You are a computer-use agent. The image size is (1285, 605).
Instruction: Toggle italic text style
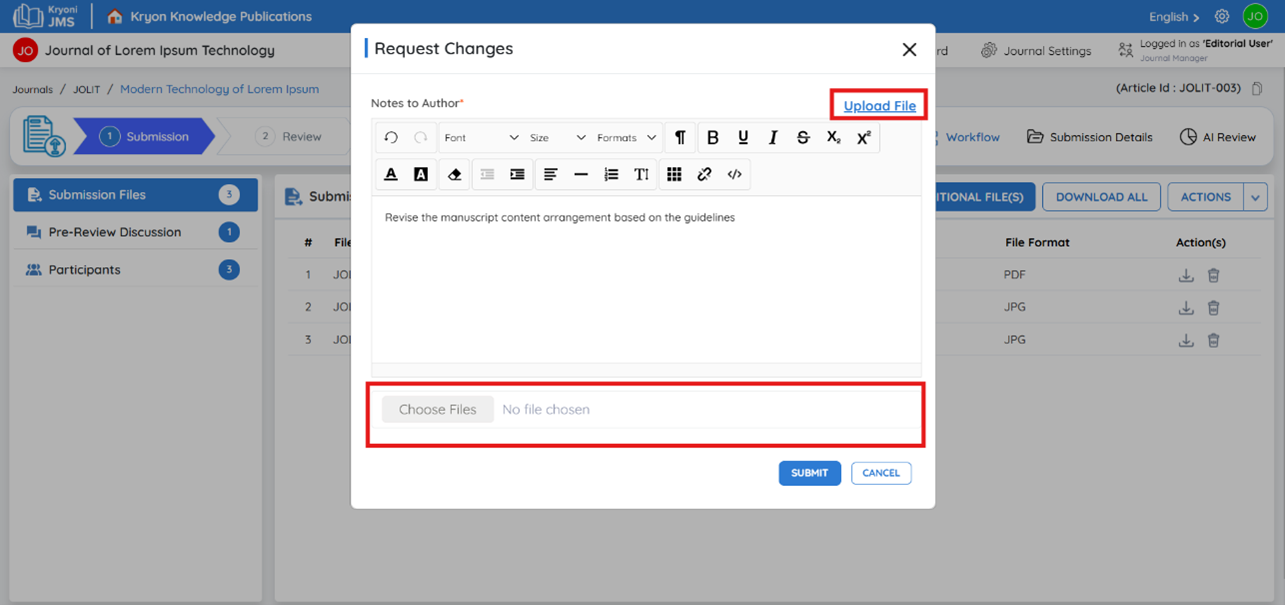(773, 137)
